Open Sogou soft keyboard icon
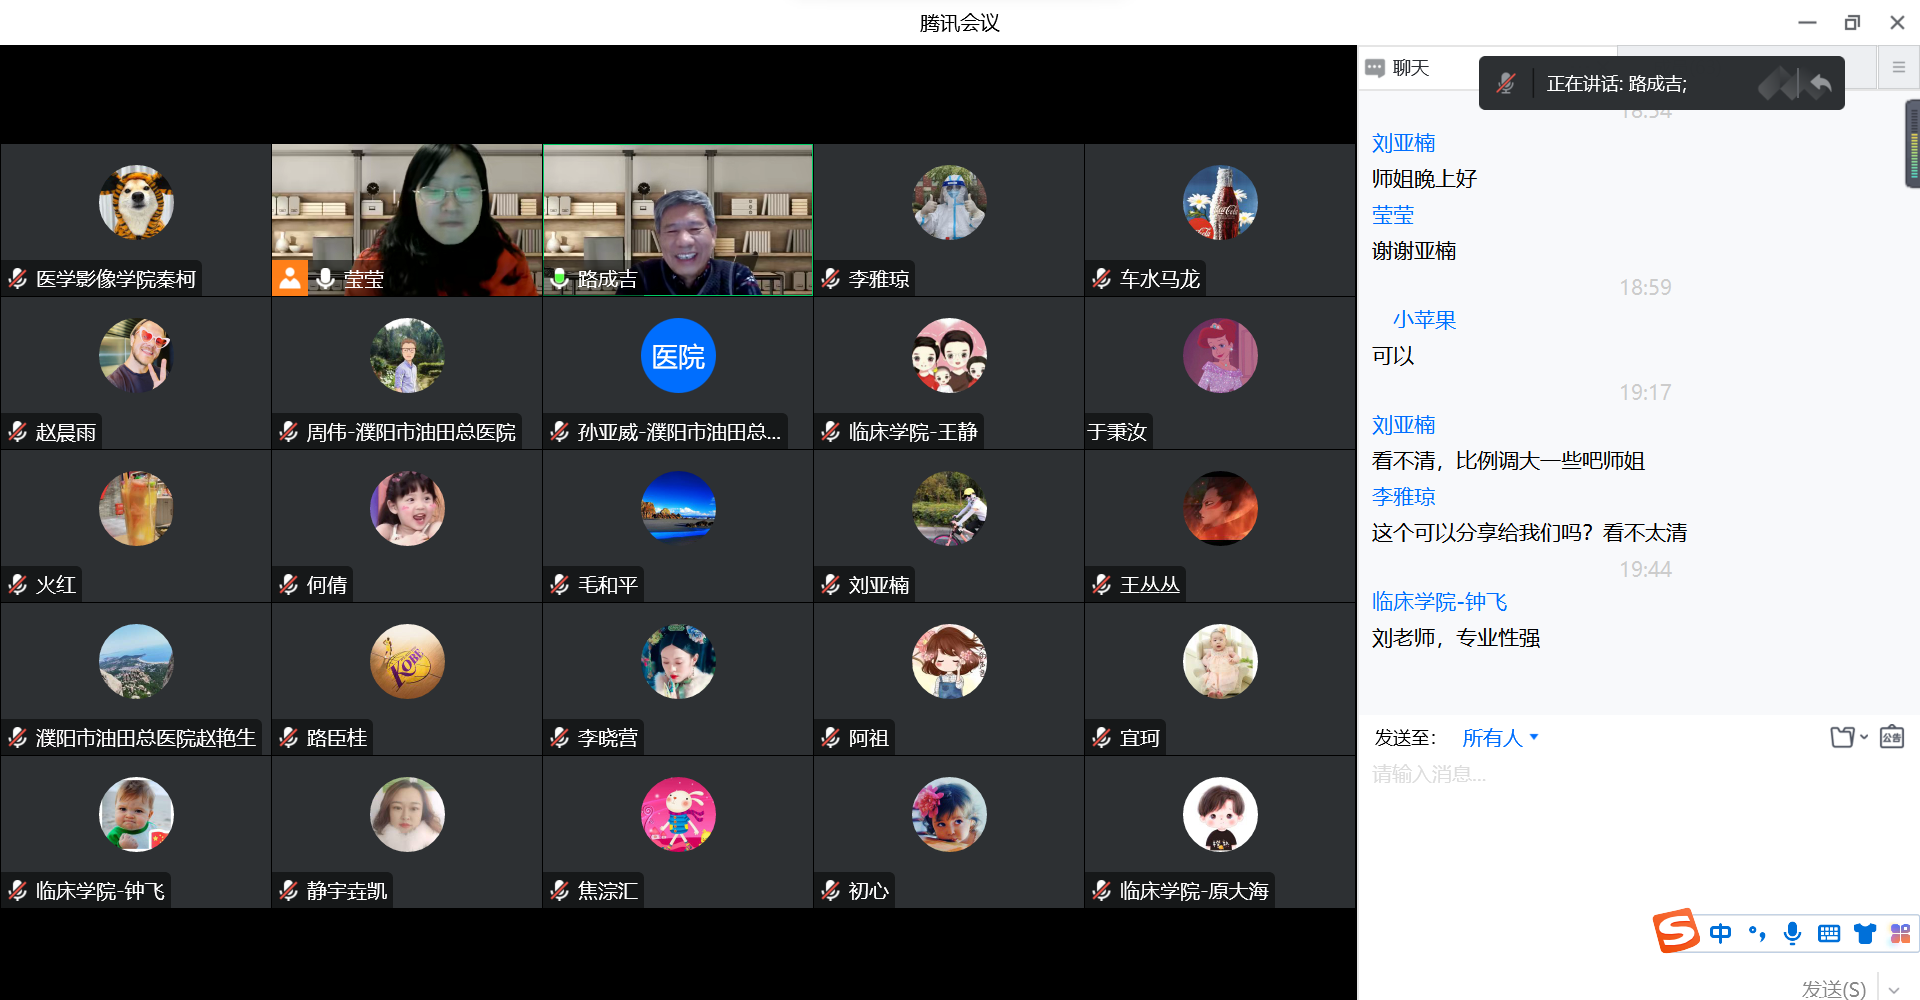 point(1828,933)
